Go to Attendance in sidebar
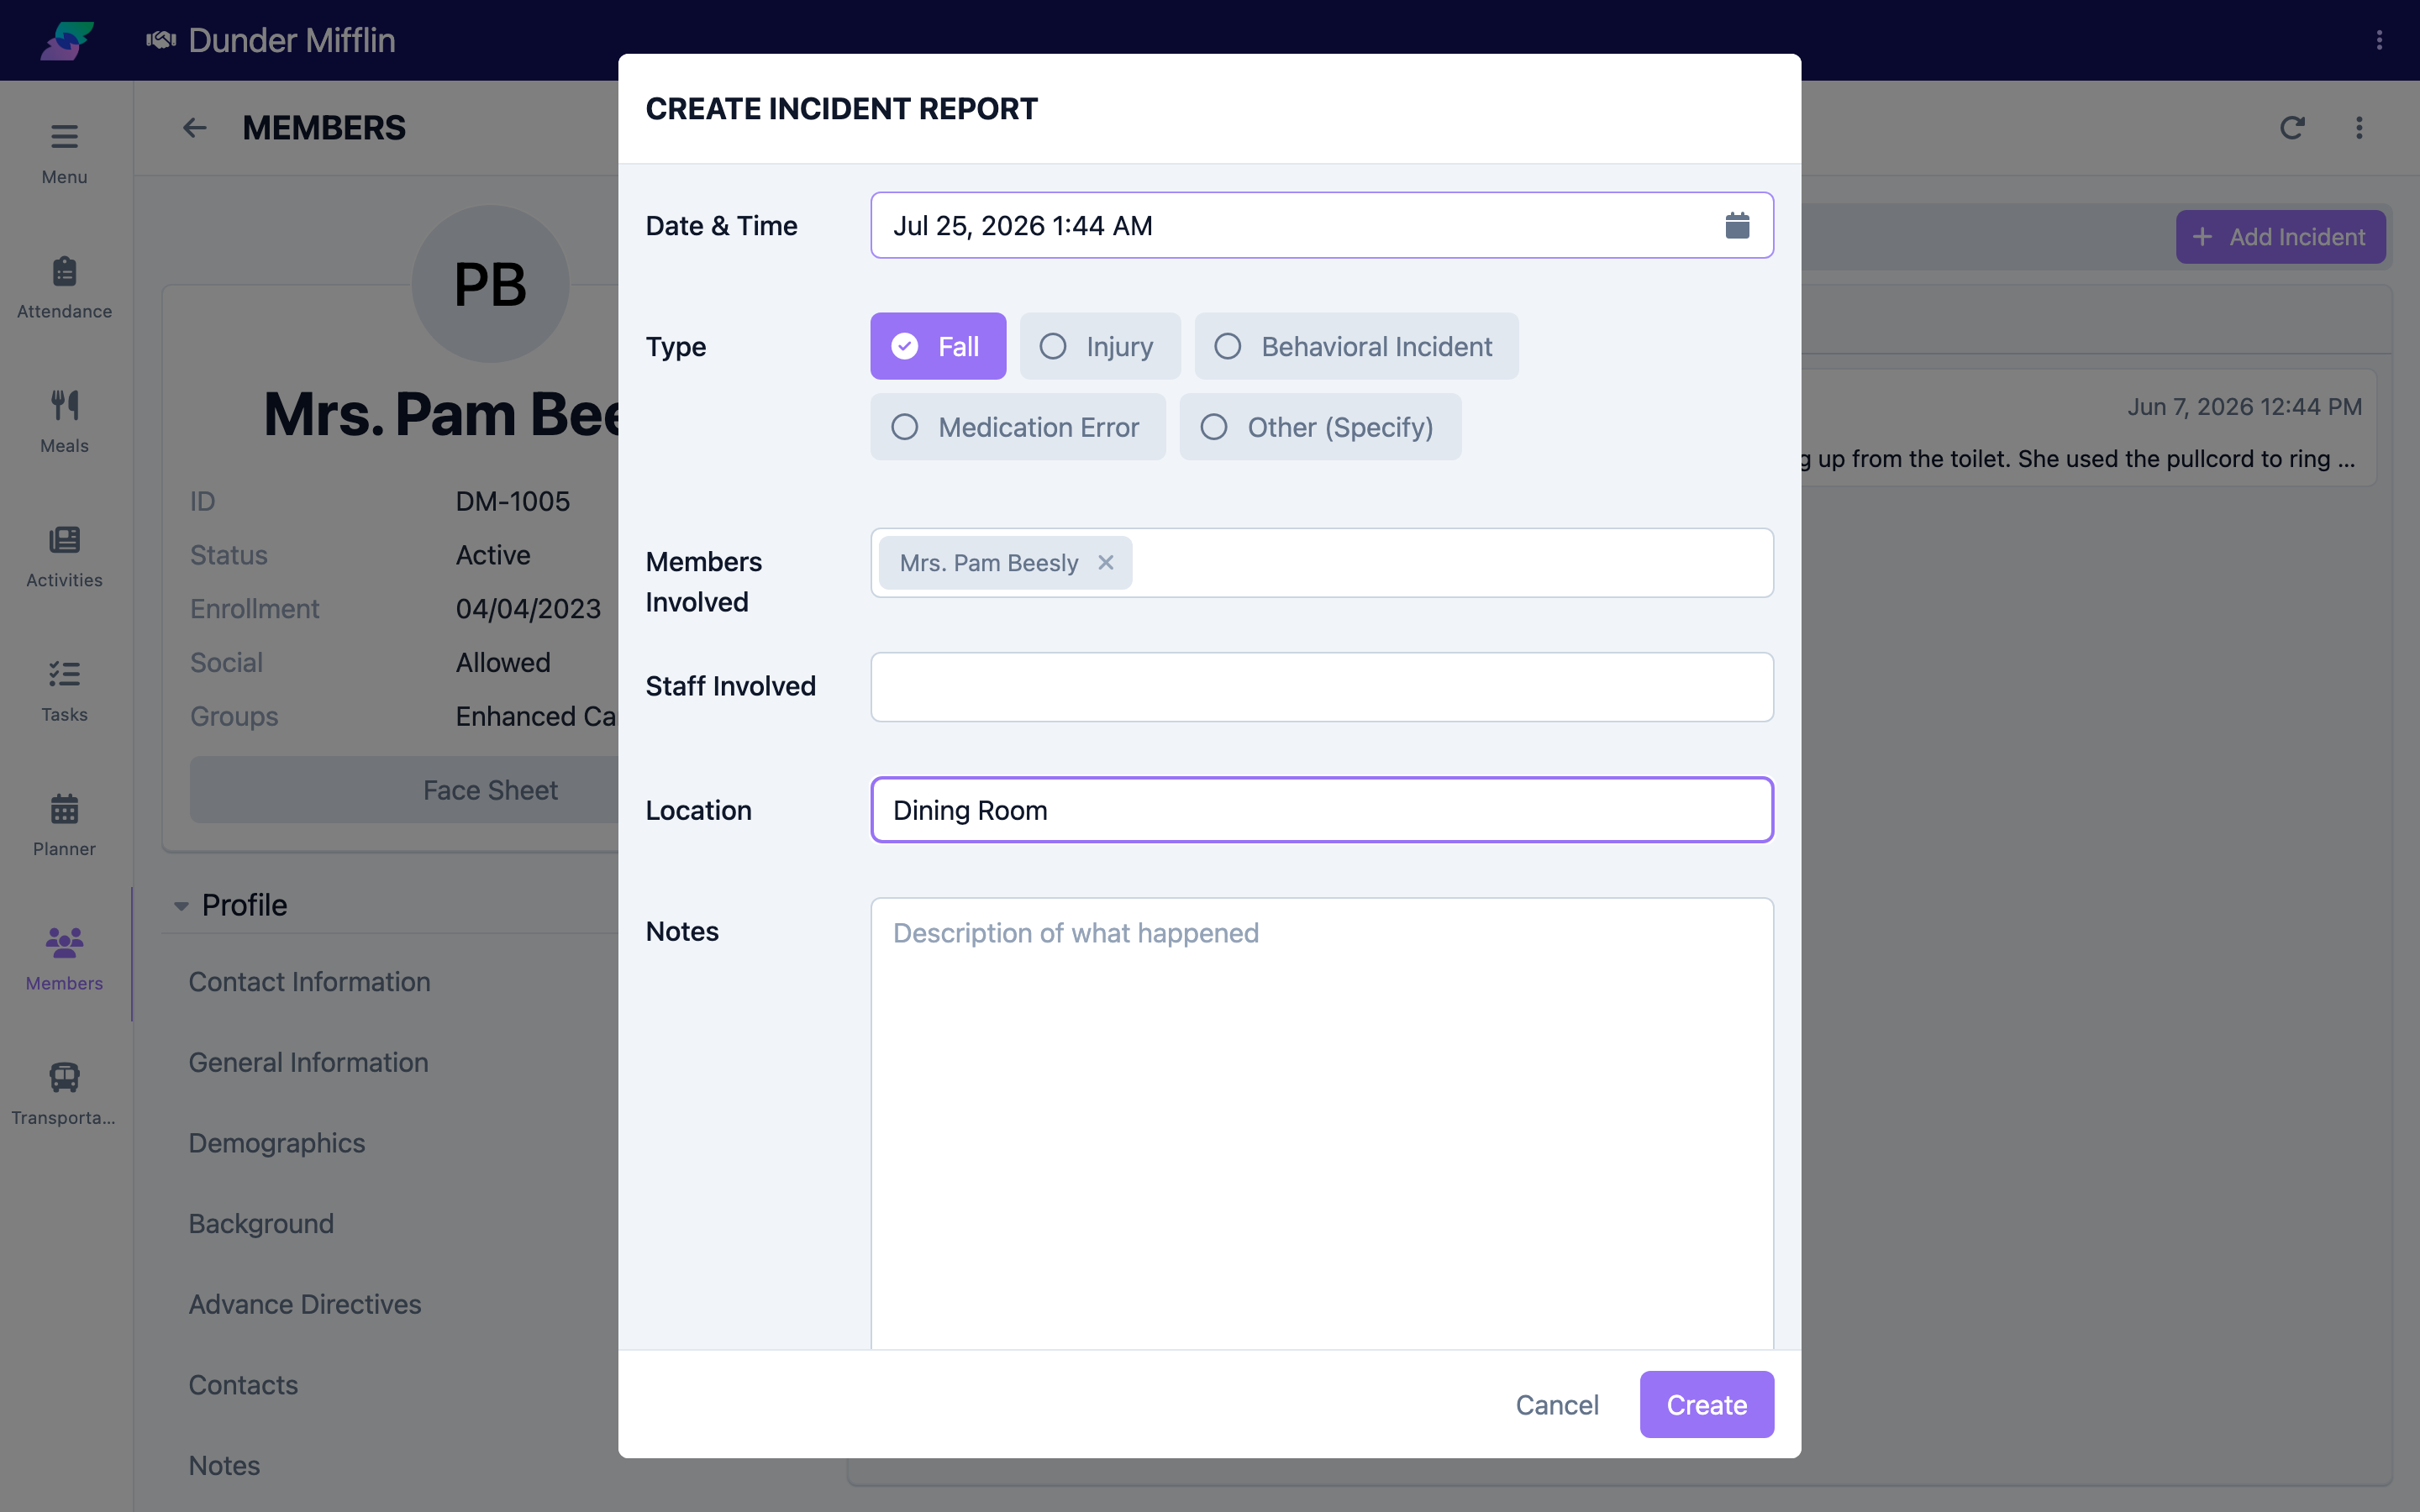Image resolution: width=2420 pixels, height=1512 pixels. click(64, 287)
